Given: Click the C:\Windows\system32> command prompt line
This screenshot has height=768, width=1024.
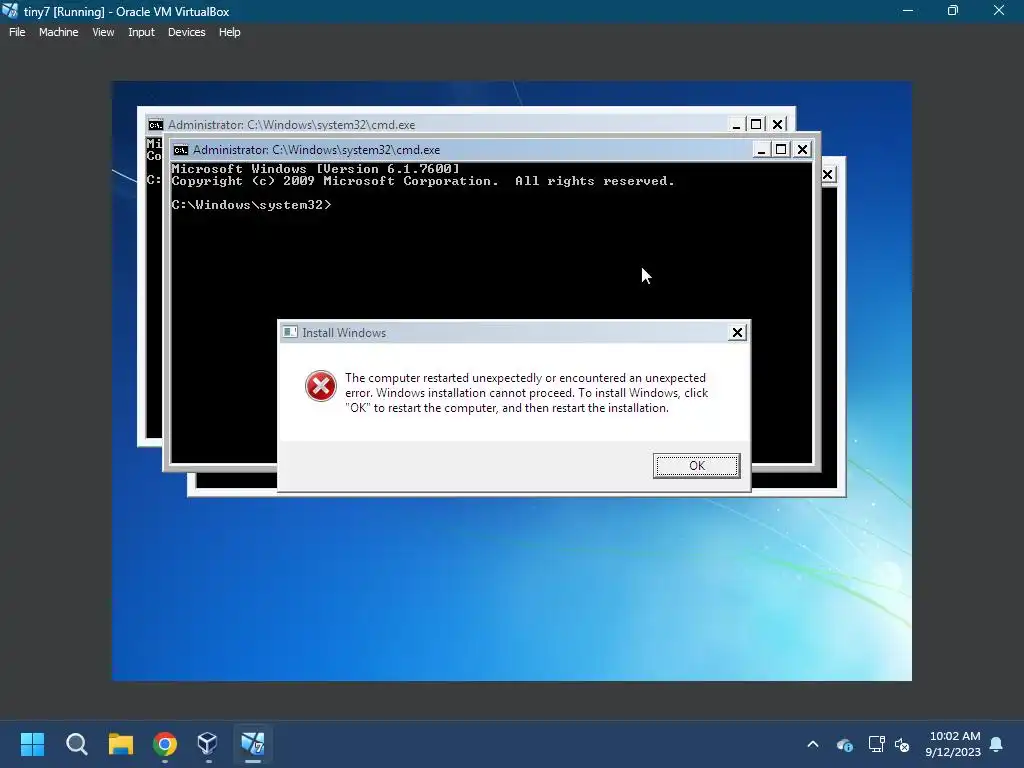Looking at the screenshot, I should tap(251, 205).
